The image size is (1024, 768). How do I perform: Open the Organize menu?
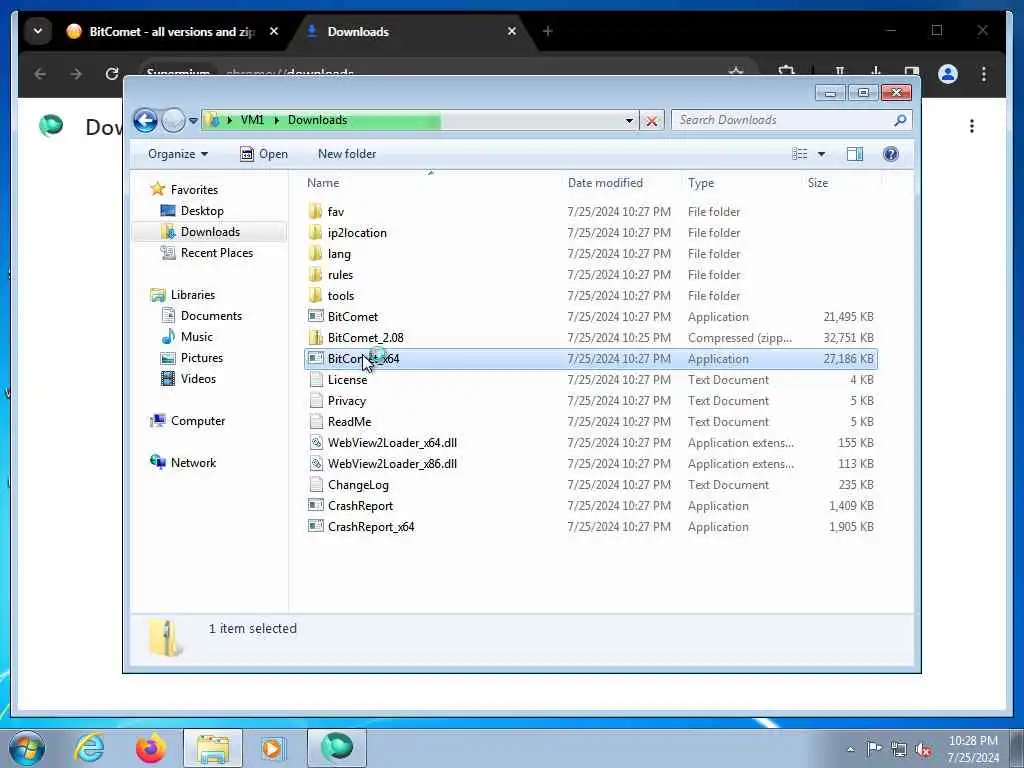click(x=178, y=154)
